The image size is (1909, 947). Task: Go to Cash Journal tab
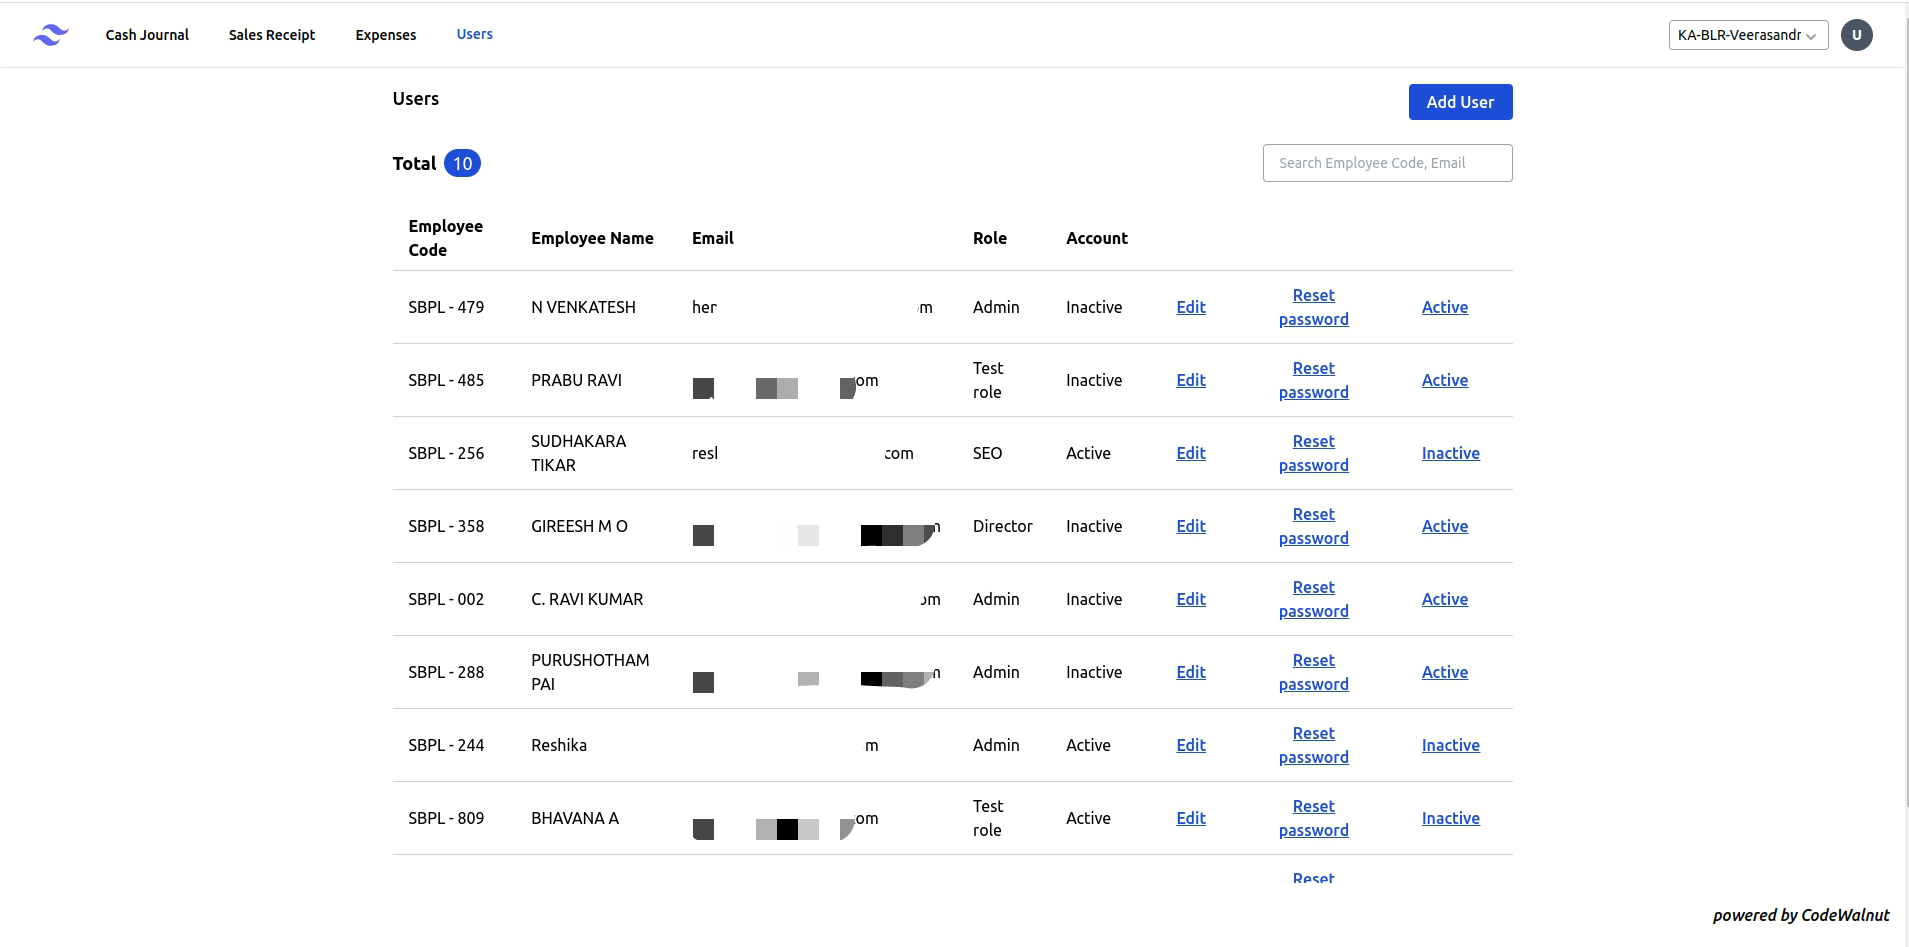[x=147, y=35]
